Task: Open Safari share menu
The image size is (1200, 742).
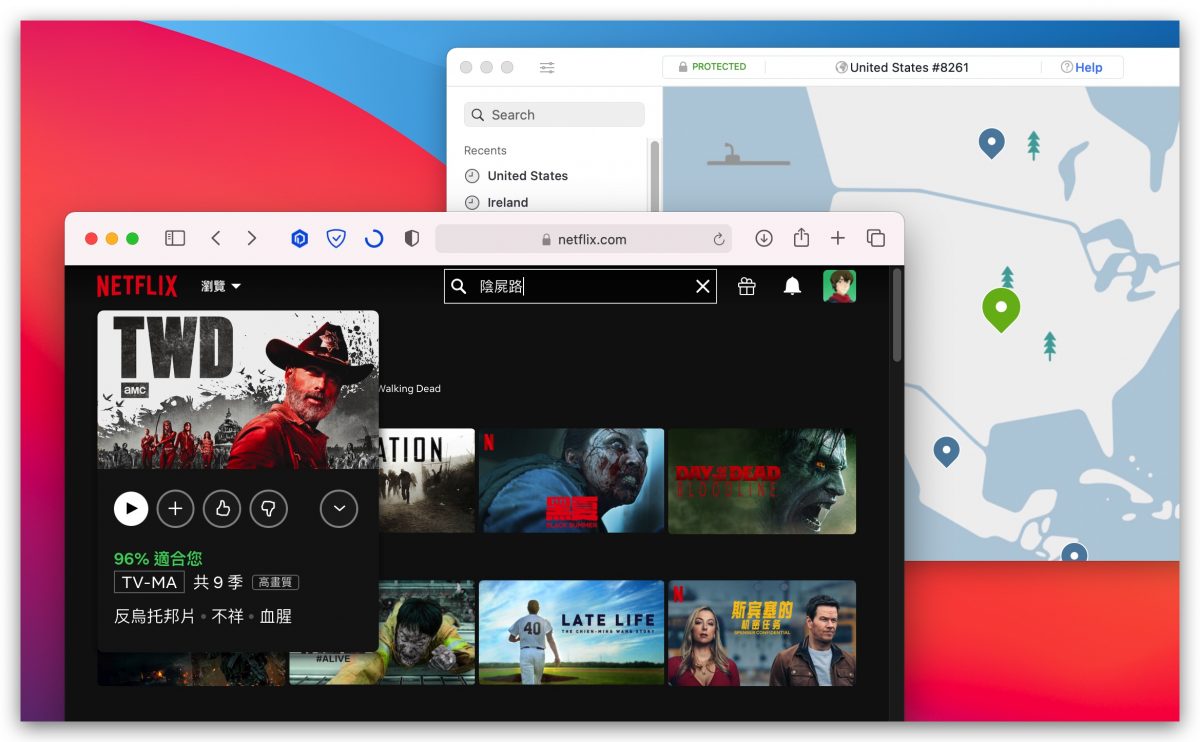Action: [801, 237]
